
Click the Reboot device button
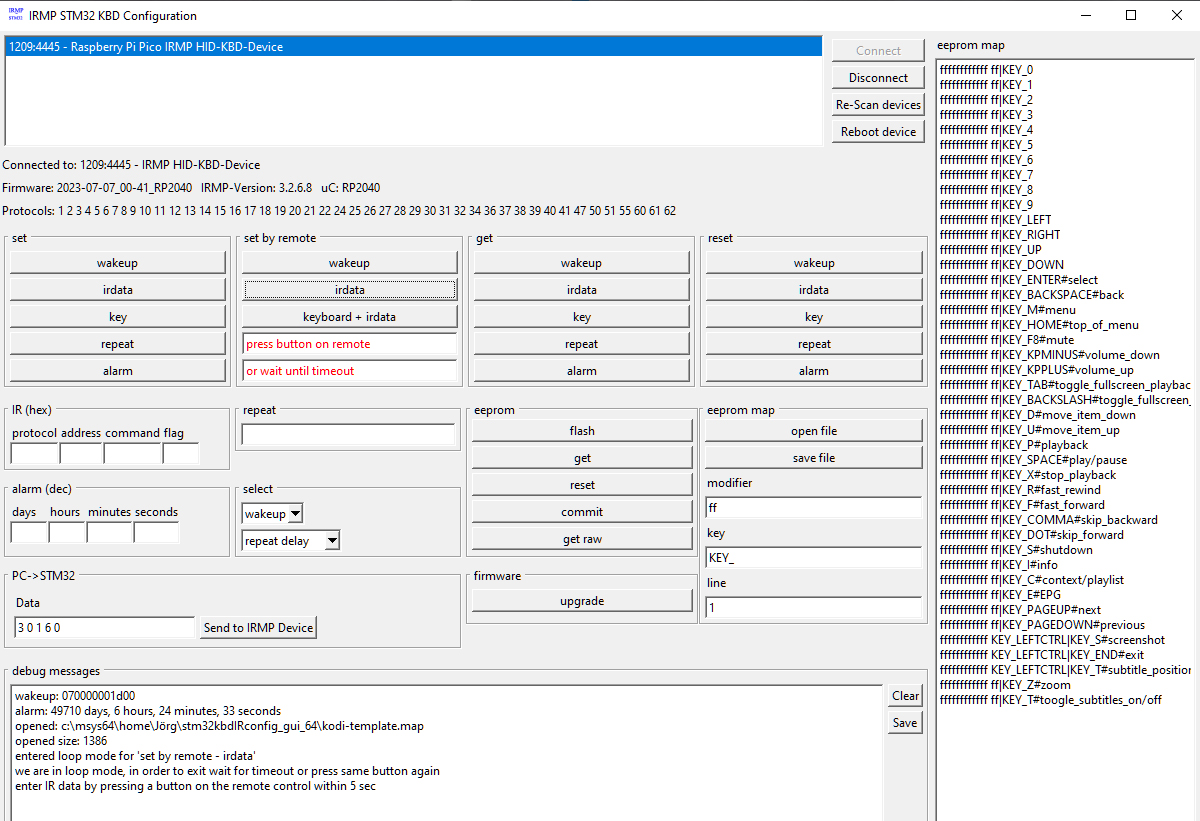pyautogui.click(x=878, y=131)
